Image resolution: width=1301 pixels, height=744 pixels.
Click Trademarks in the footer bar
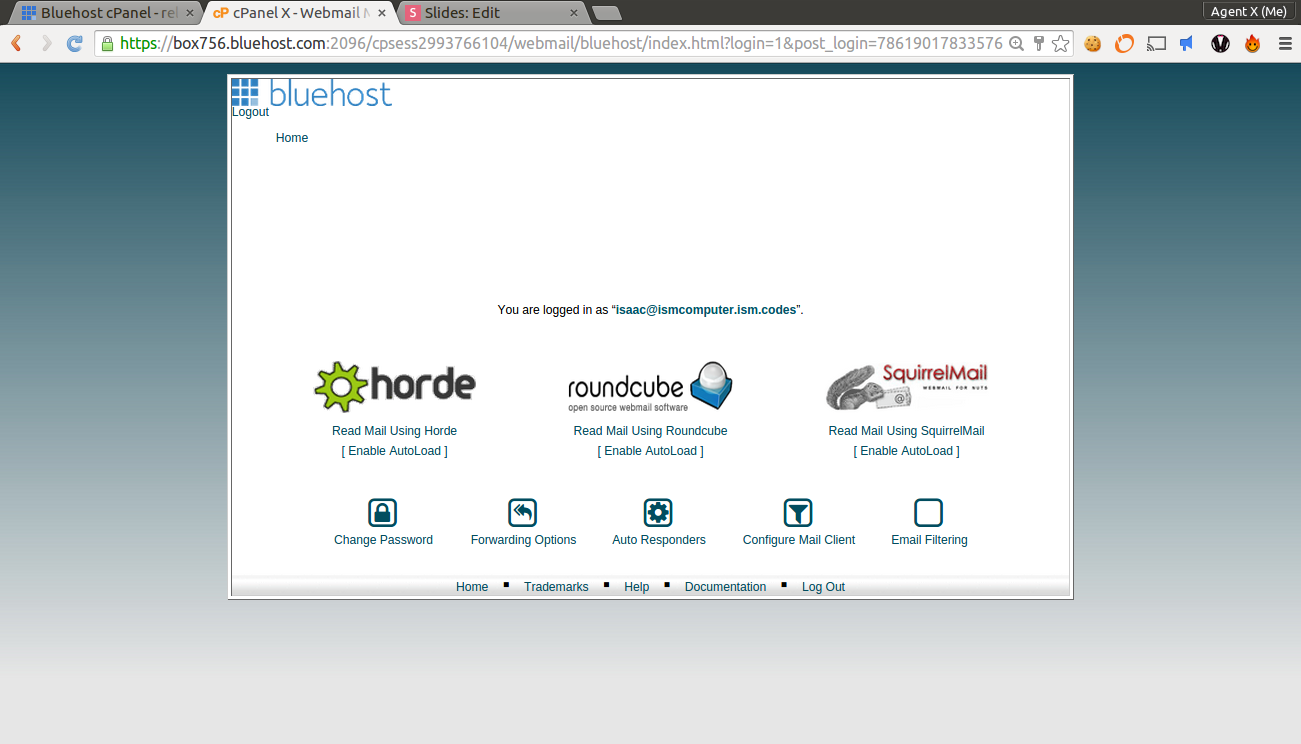[556, 587]
